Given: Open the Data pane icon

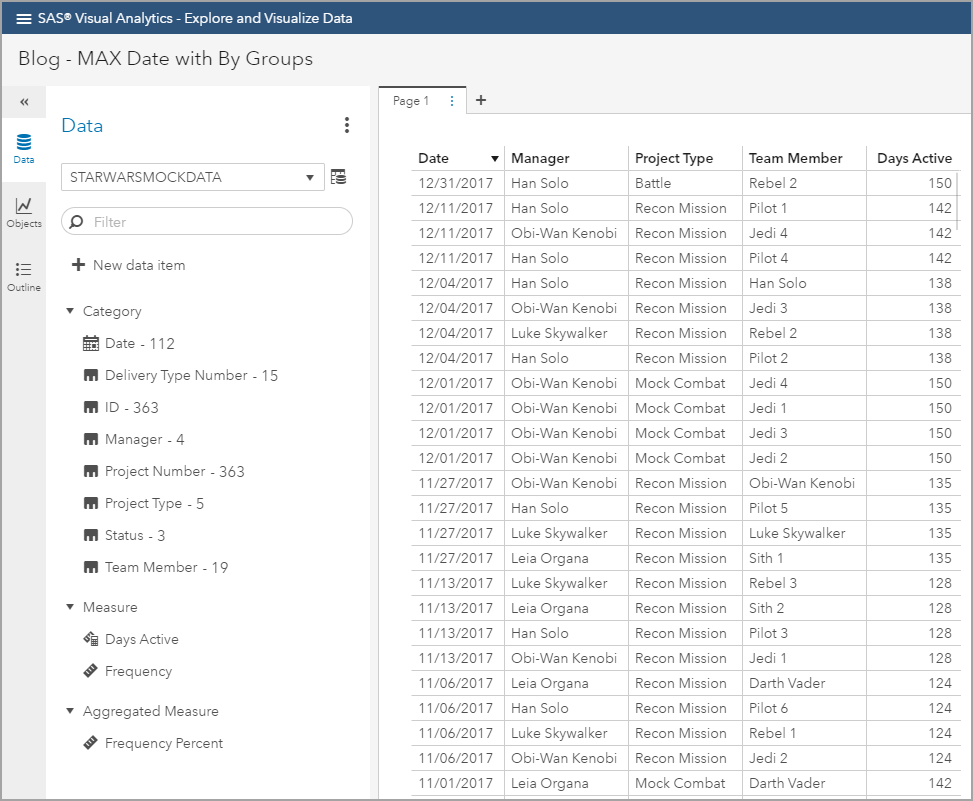Looking at the screenshot, I should click(23, 148).
